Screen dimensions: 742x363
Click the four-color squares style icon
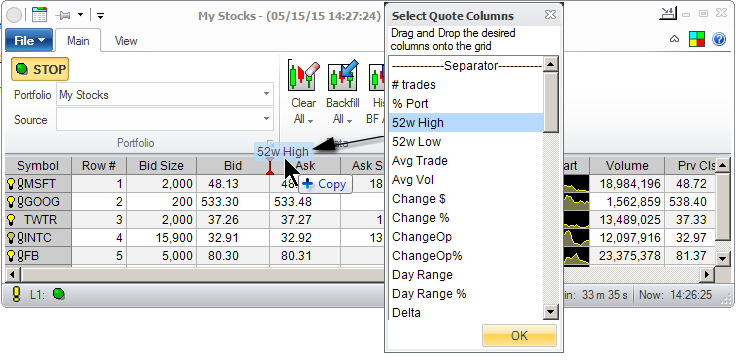point(697,39)
